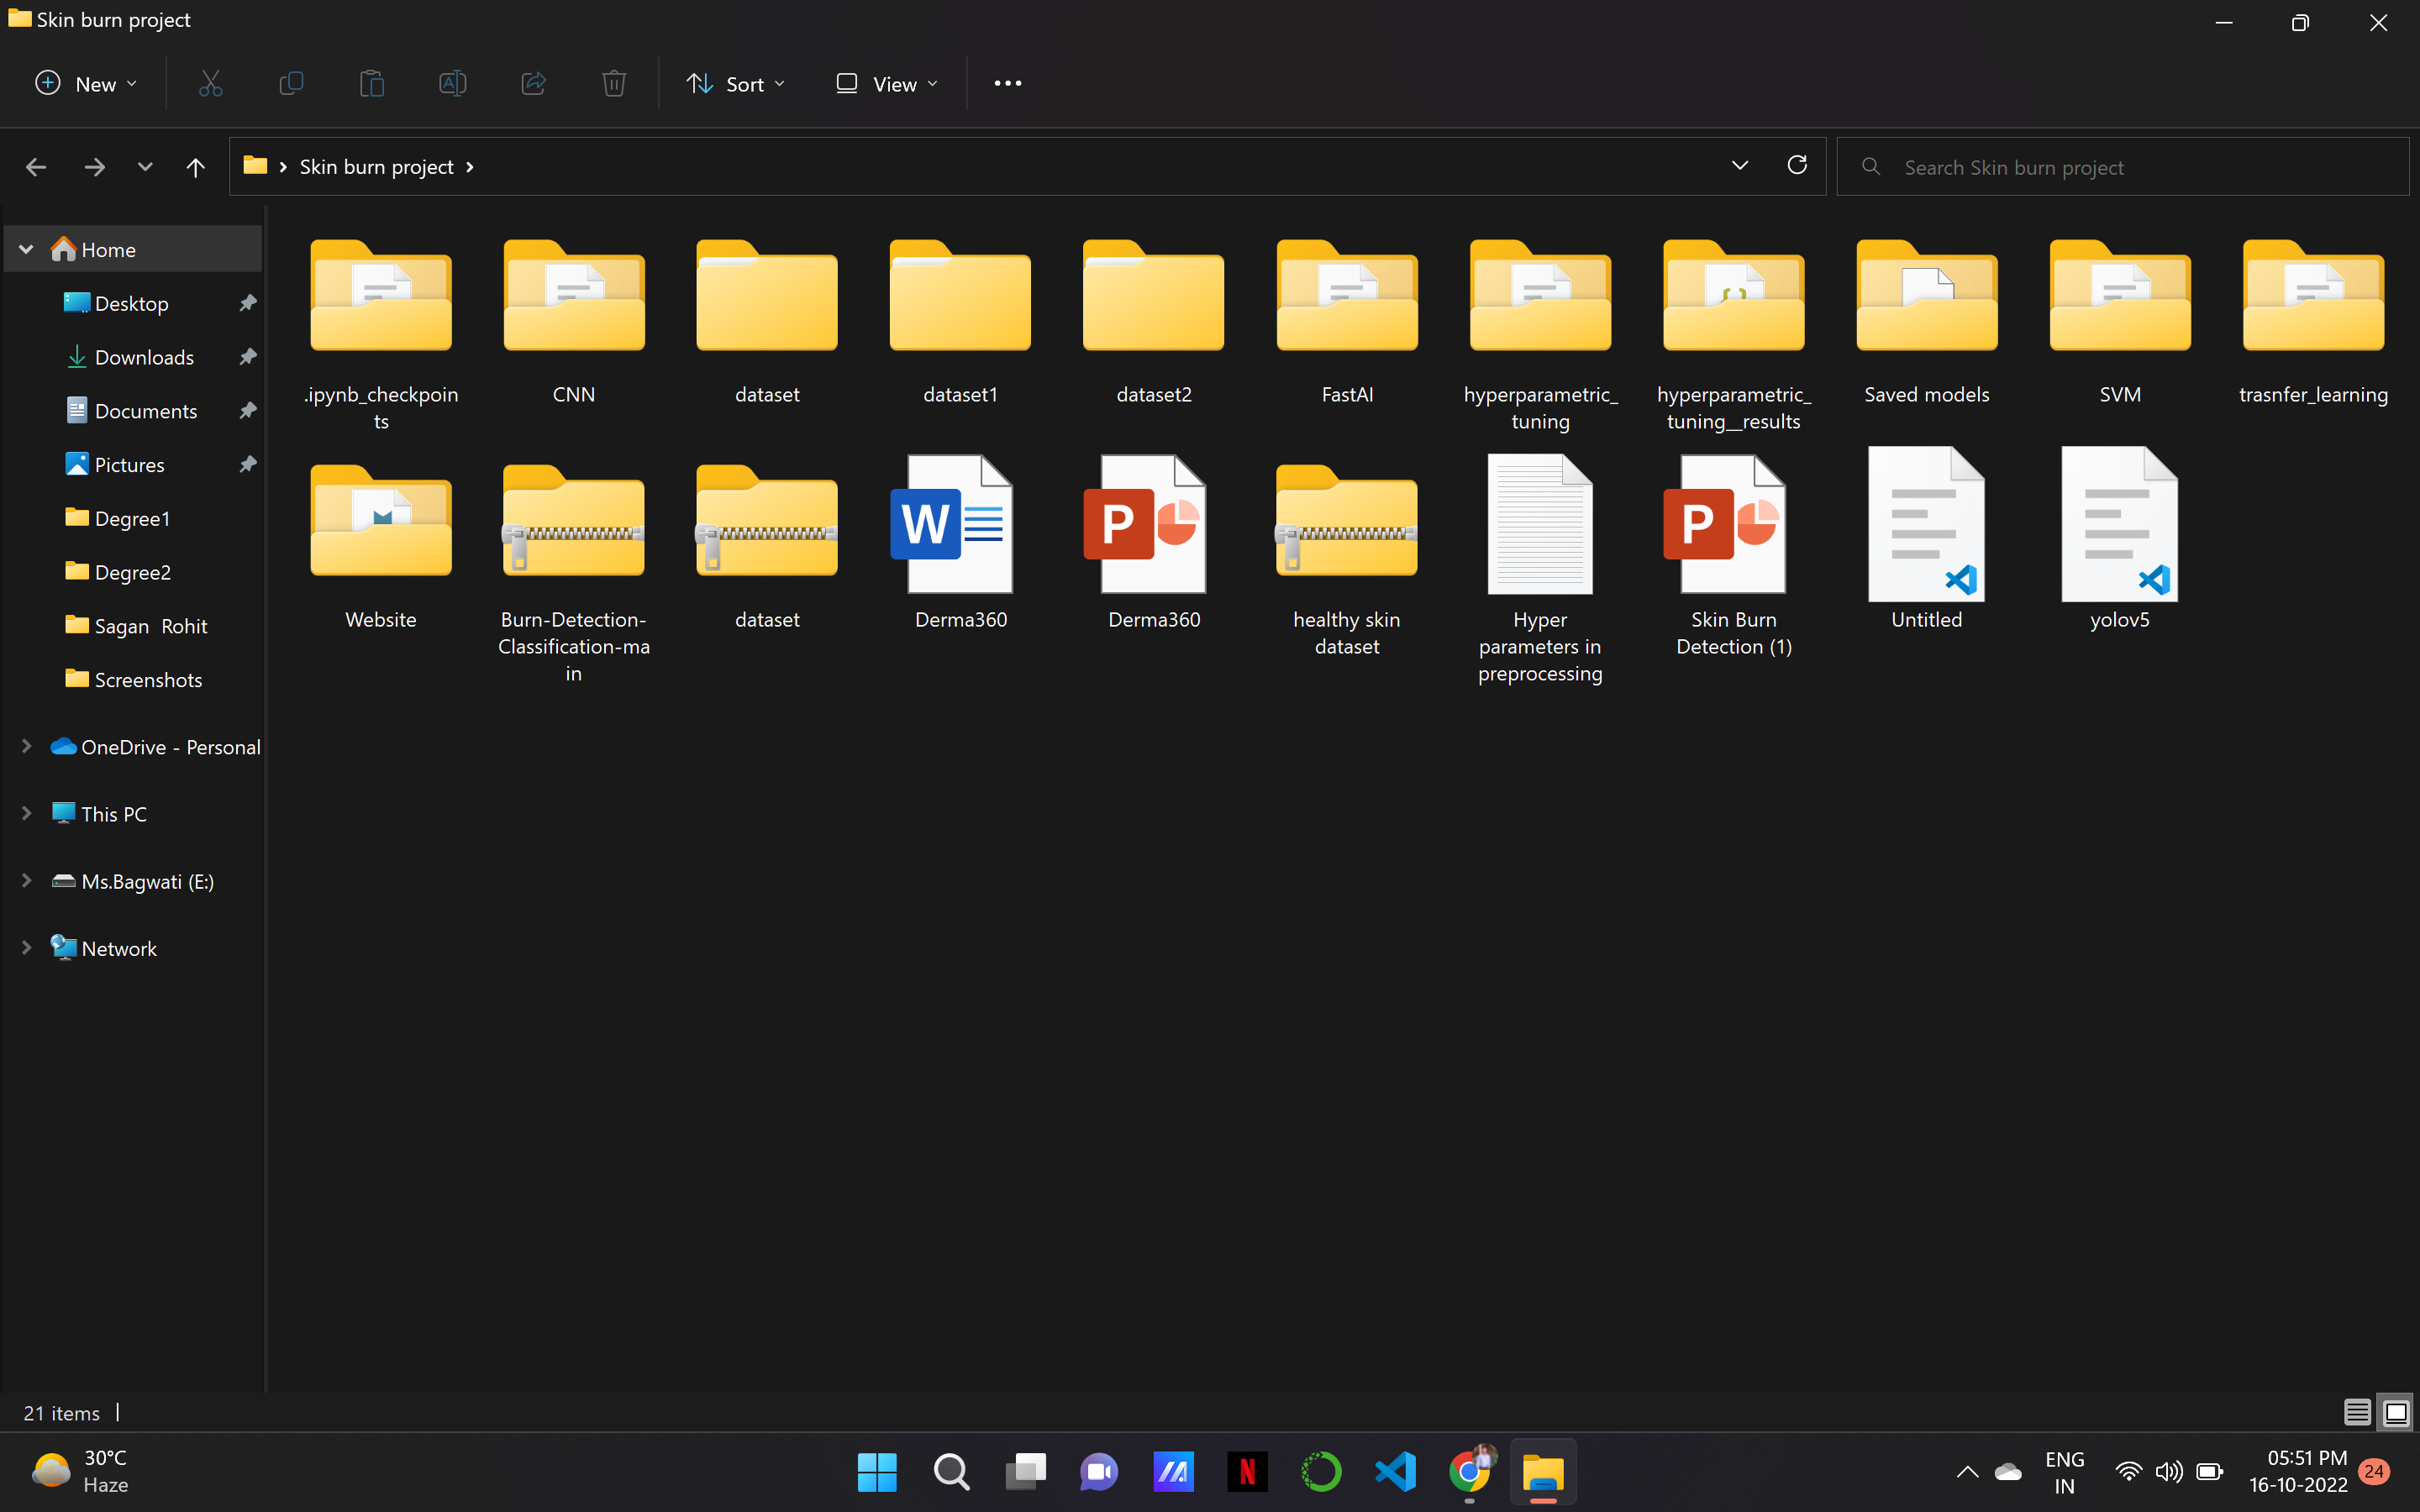Expand the OneDrive - Personal tree node
This screenshot has height=1512, width=2420.
coord(26,747)
